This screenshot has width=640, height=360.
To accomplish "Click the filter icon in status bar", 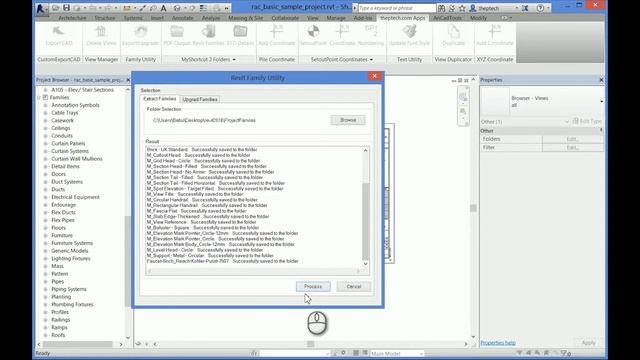I will (x=564, y=353).
